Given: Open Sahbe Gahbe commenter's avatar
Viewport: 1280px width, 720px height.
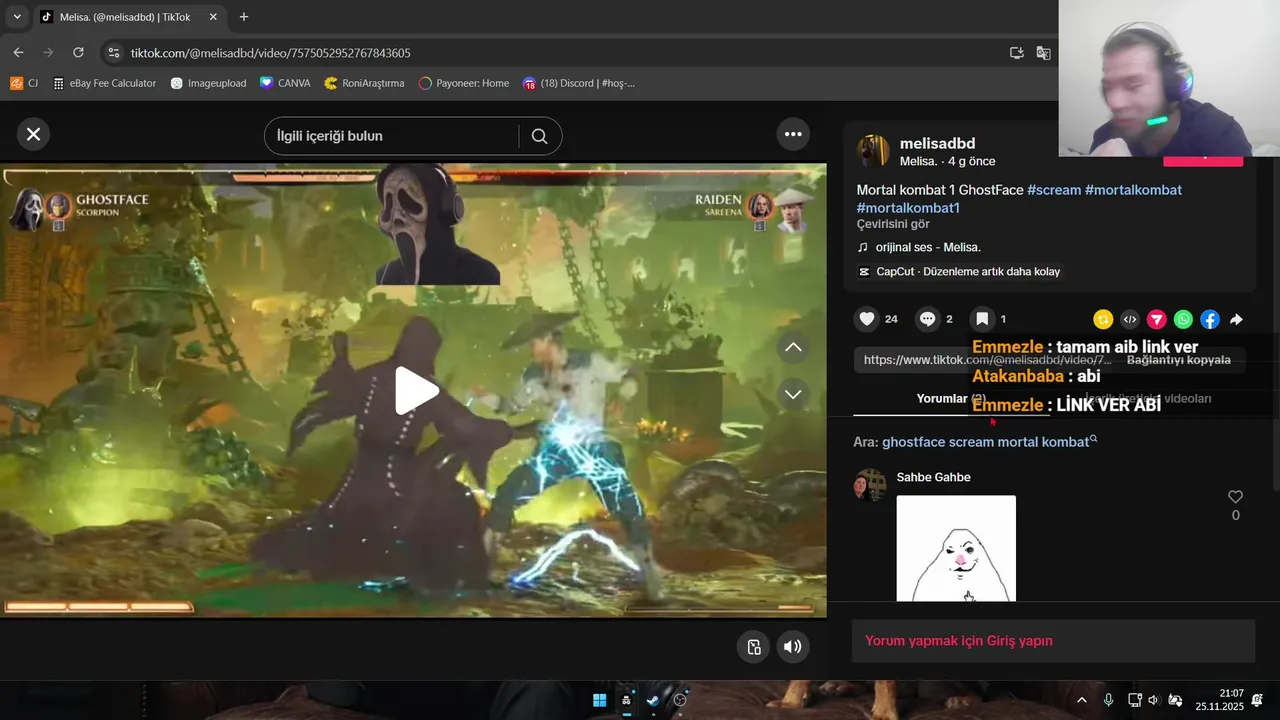Looking at the screenshot, I should coord(870,485).
